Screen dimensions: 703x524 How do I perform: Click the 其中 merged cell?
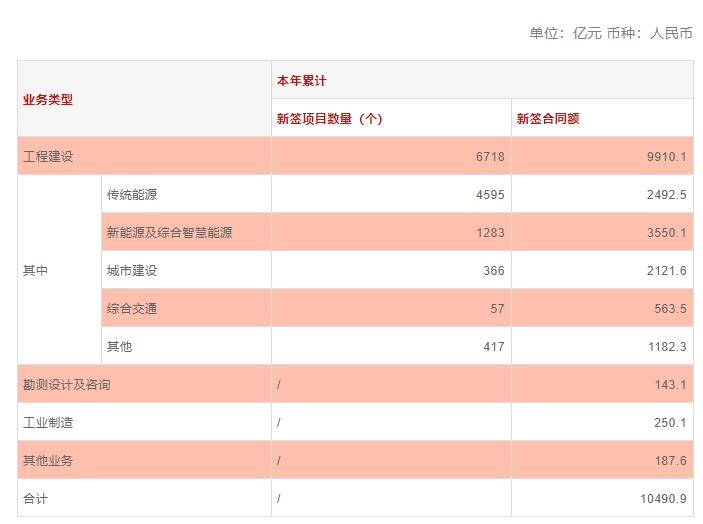[x=36, y=270]
